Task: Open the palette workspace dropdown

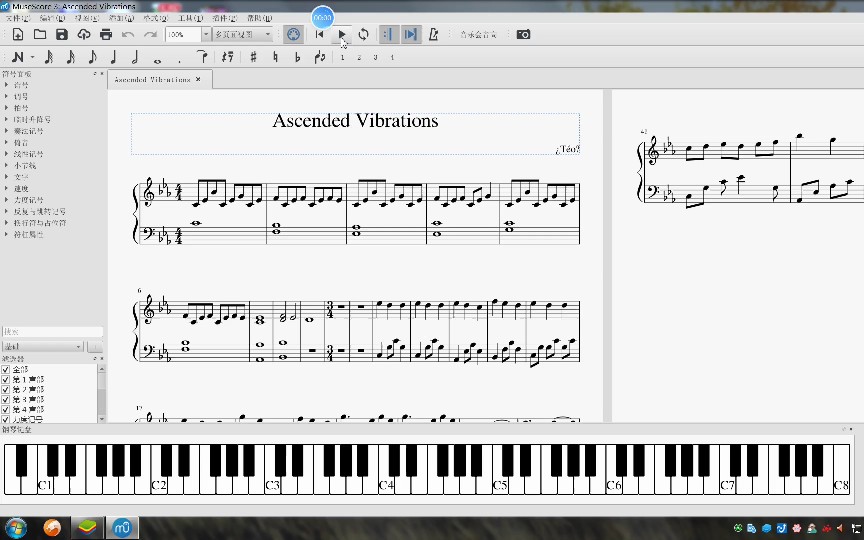Action: (43, 347)
